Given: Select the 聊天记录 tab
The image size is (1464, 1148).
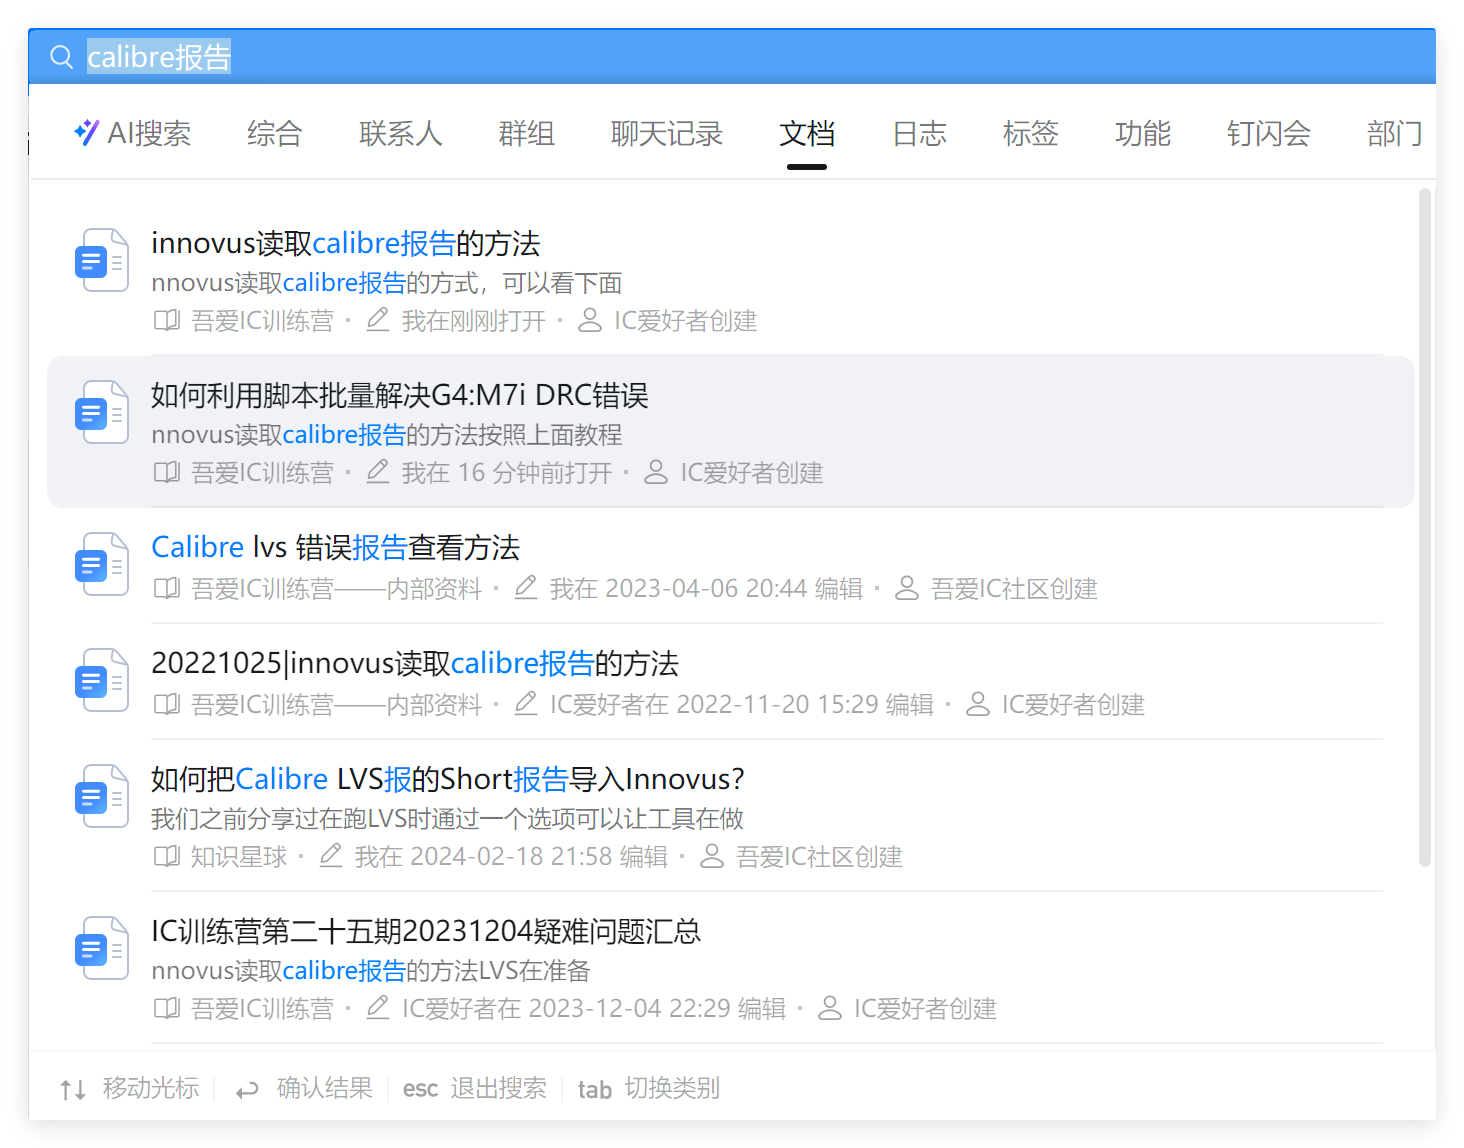Looking at the screenshot, I should (667, 133).
